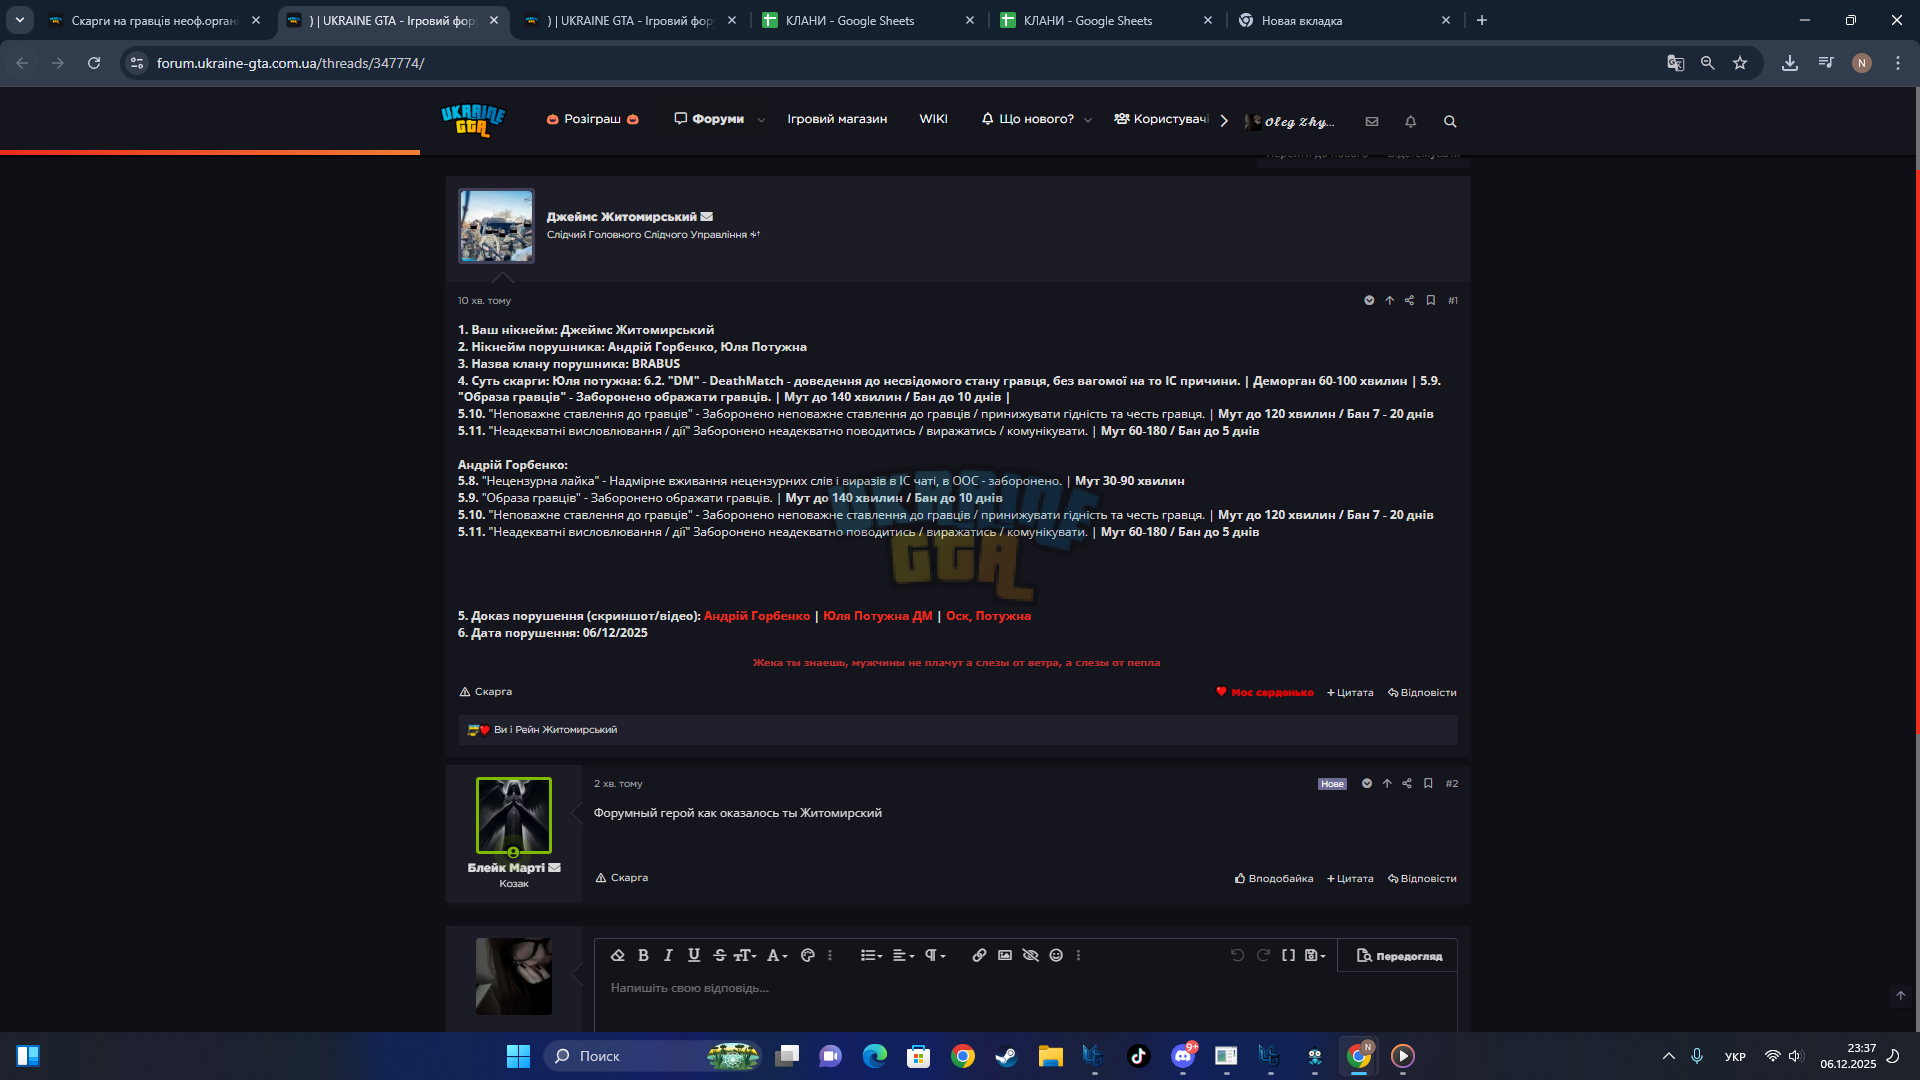Image resolution: width=1920 pixels, height=1080 pixels.
Task: Add a spoiler with the crossed-eye icon
Action: [x=1030, y=955]
